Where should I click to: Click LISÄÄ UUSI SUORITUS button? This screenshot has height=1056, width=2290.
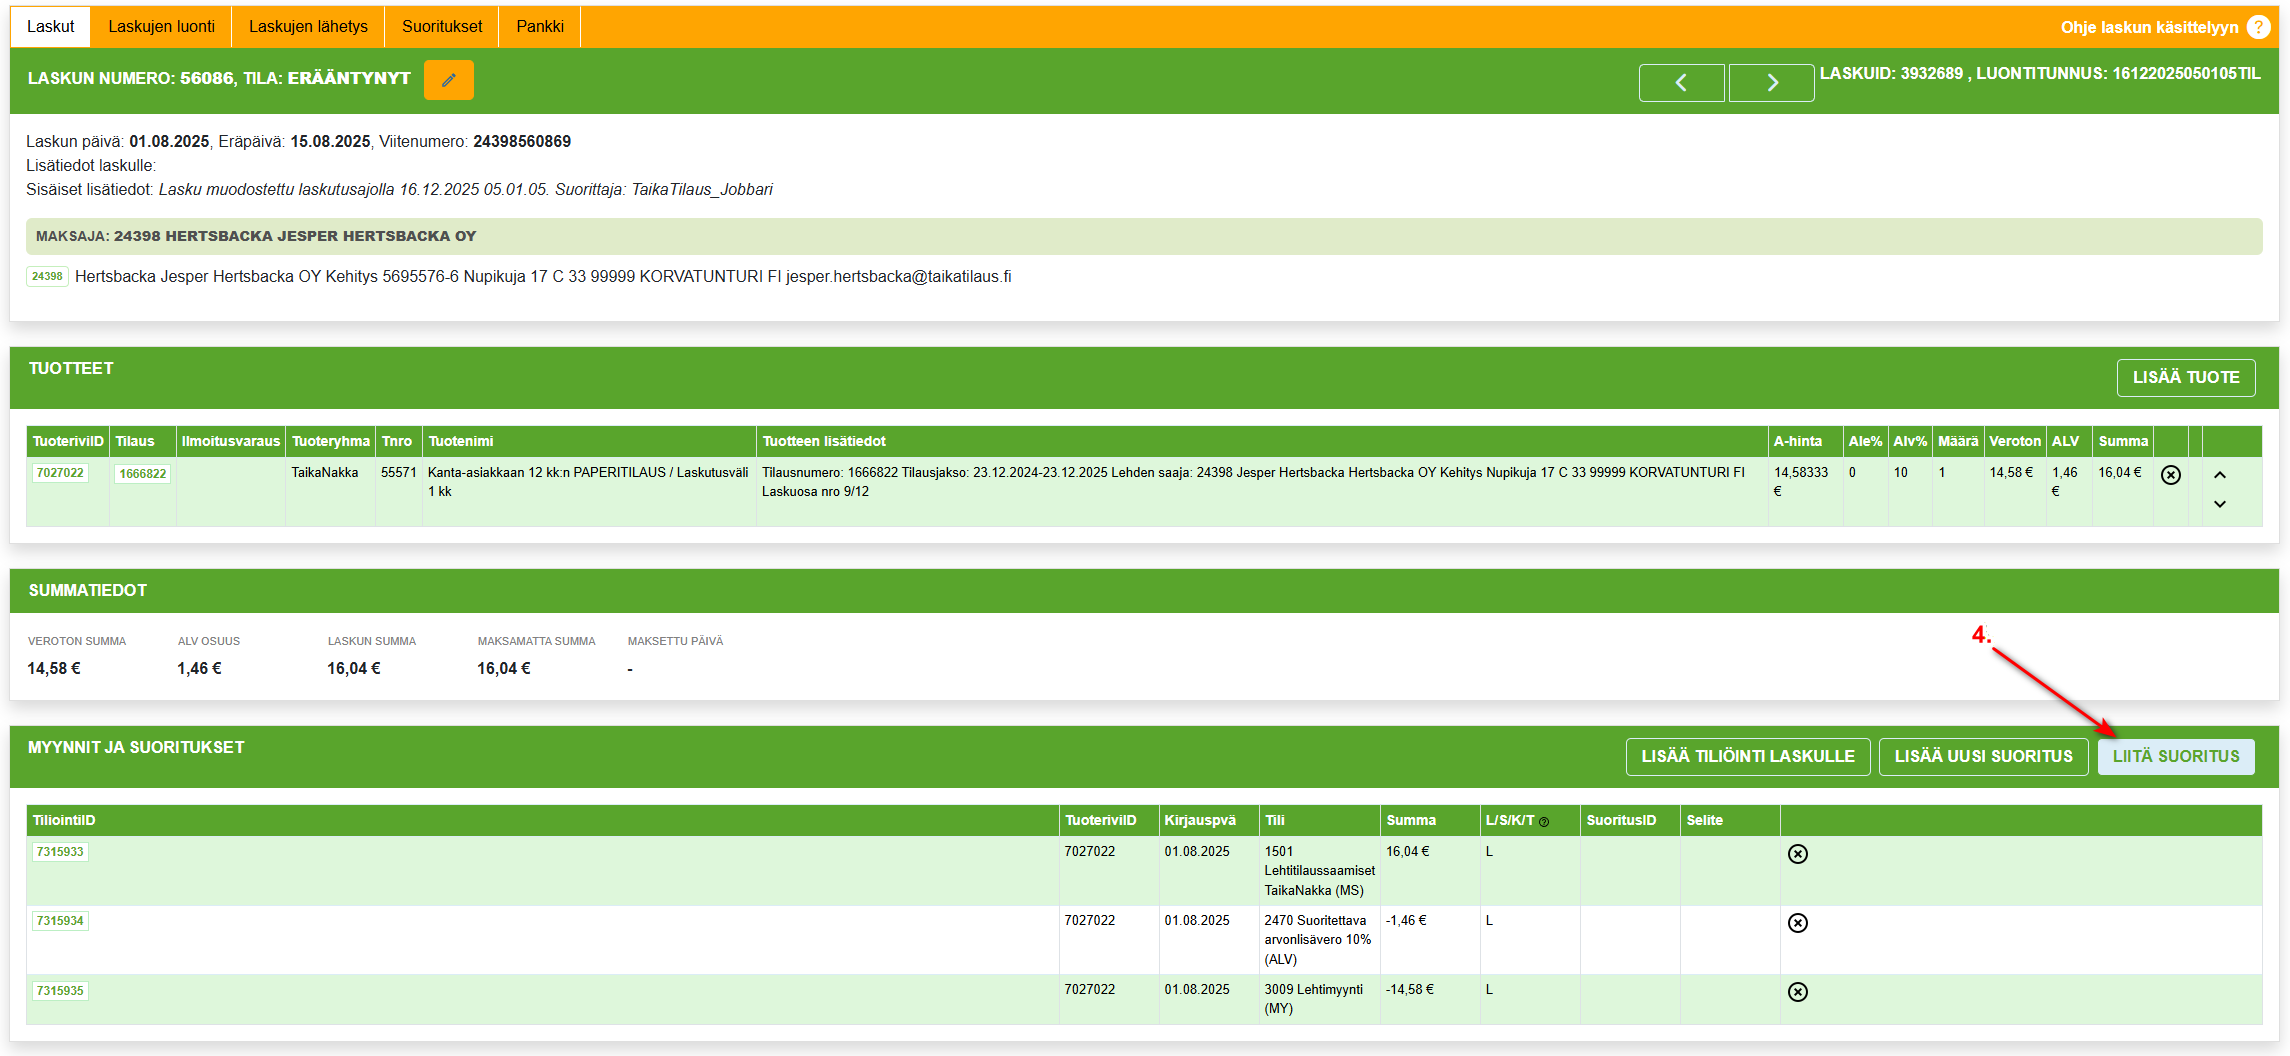[1983, 757]
